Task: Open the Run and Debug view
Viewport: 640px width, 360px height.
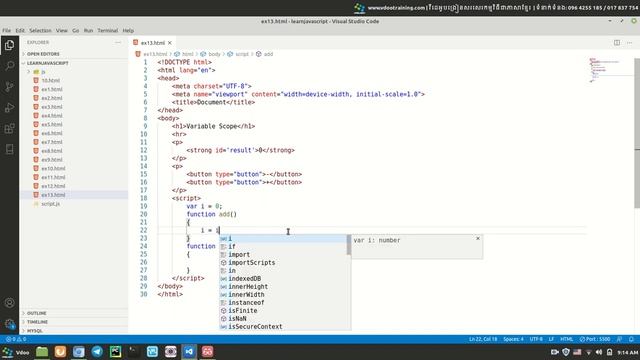Action: [x=9, y=108]
